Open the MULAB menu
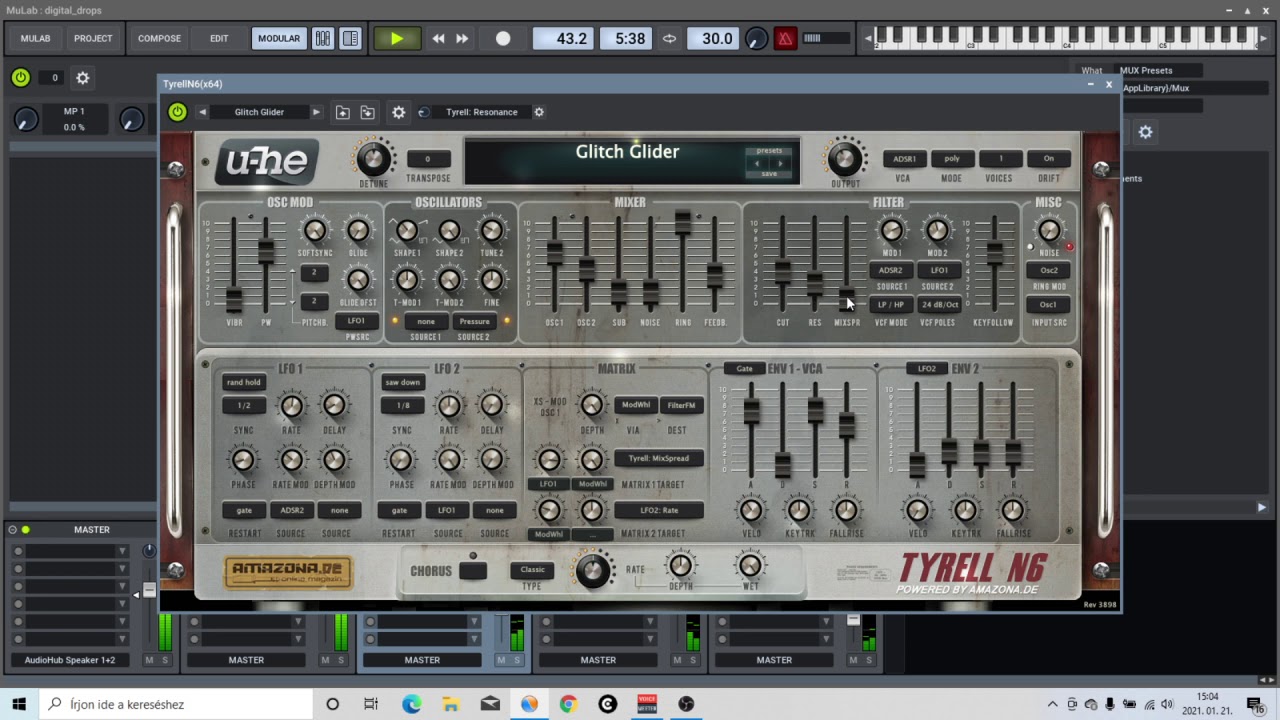Screen dimensions: 1280x720 (x=36, y=39)
